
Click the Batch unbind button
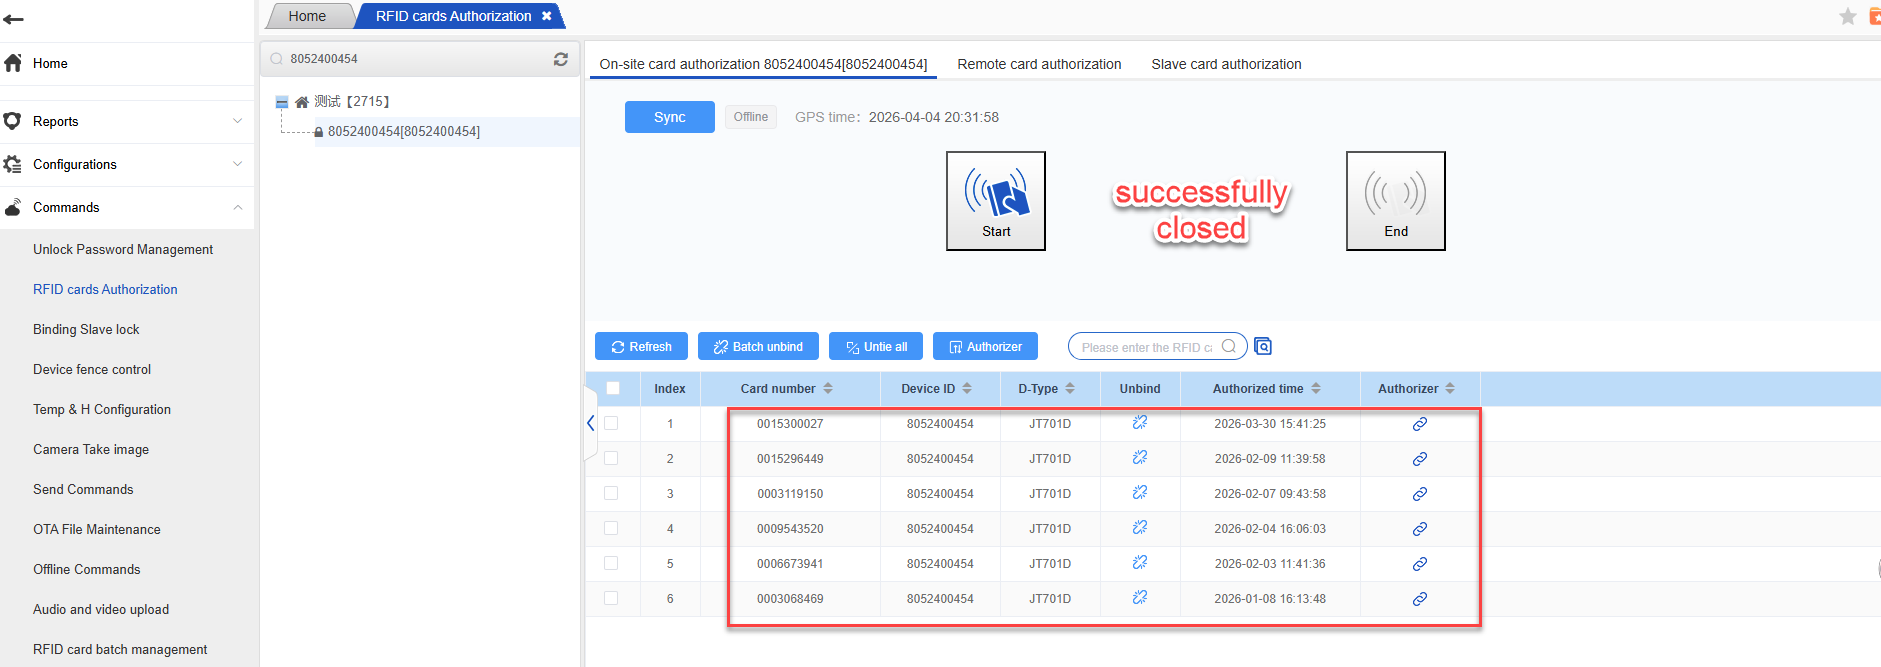coord(758,346)
